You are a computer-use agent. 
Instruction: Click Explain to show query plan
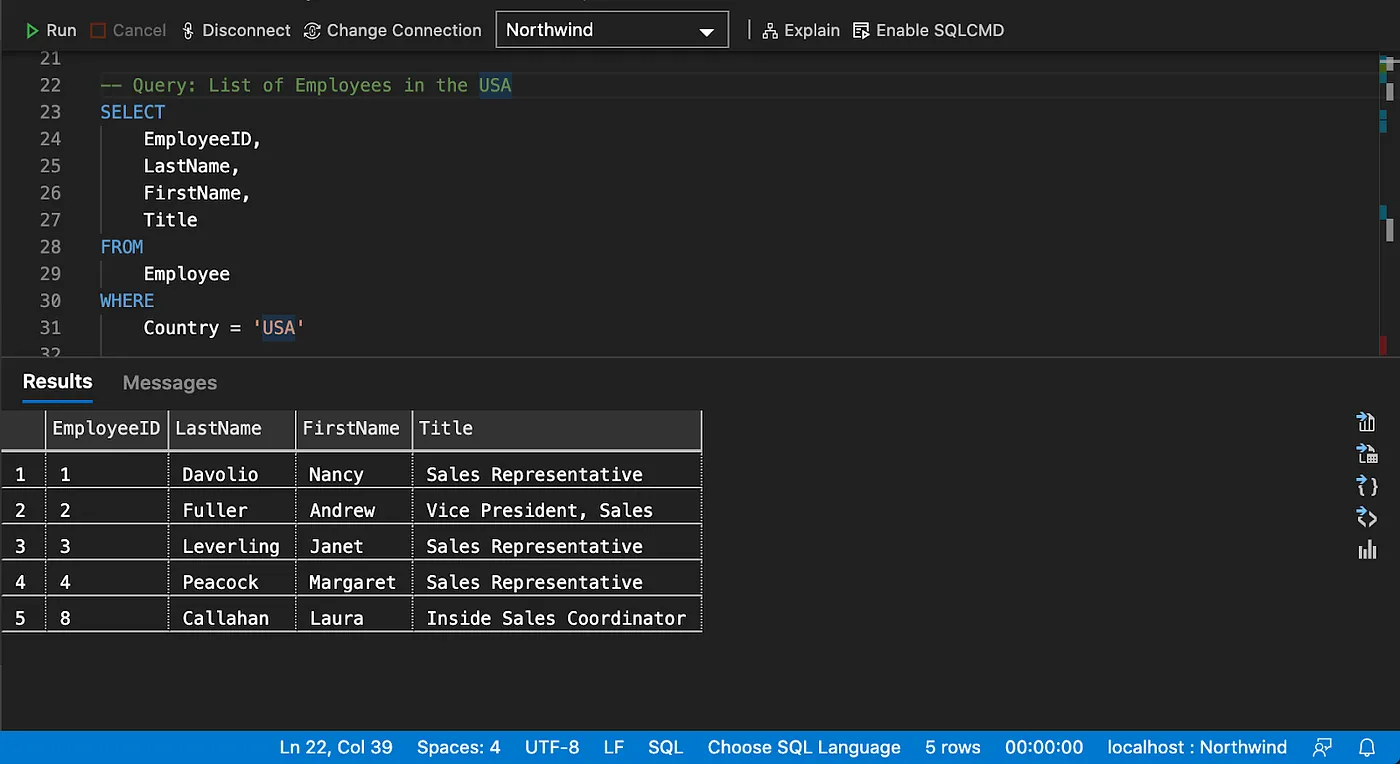pos(801,30)
